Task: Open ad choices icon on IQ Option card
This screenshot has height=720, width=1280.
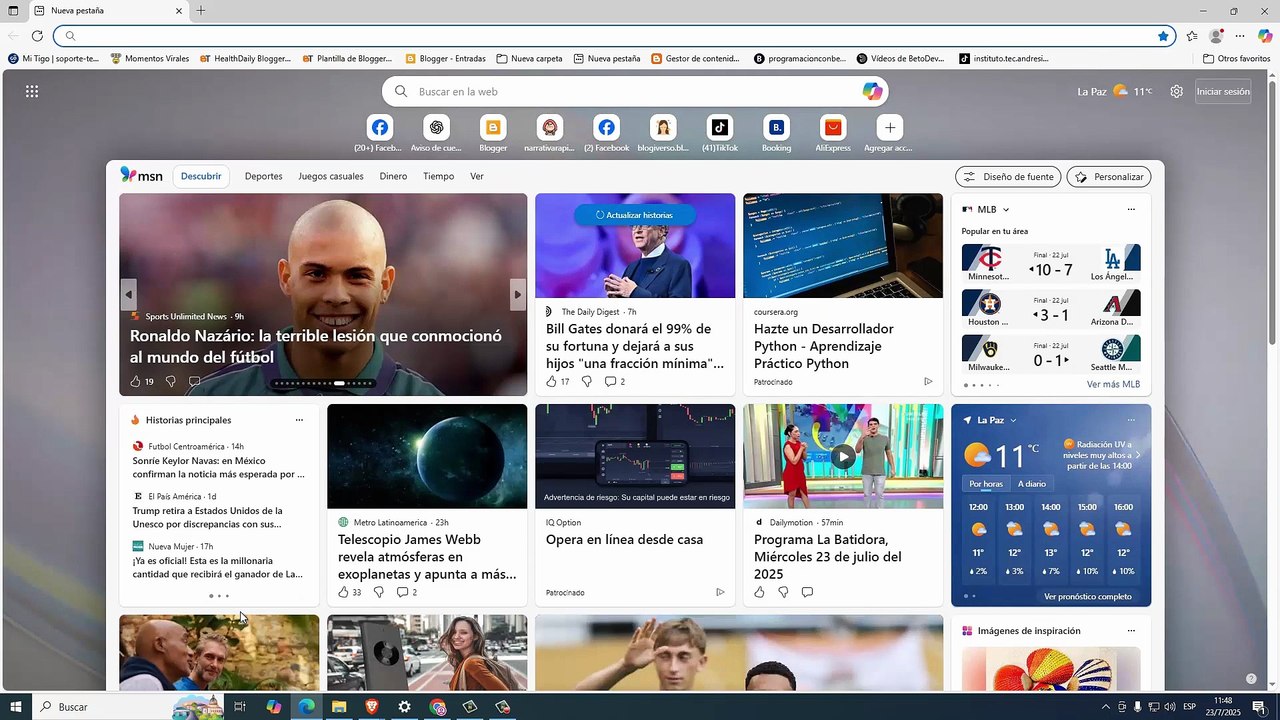Action: (720, 592)
